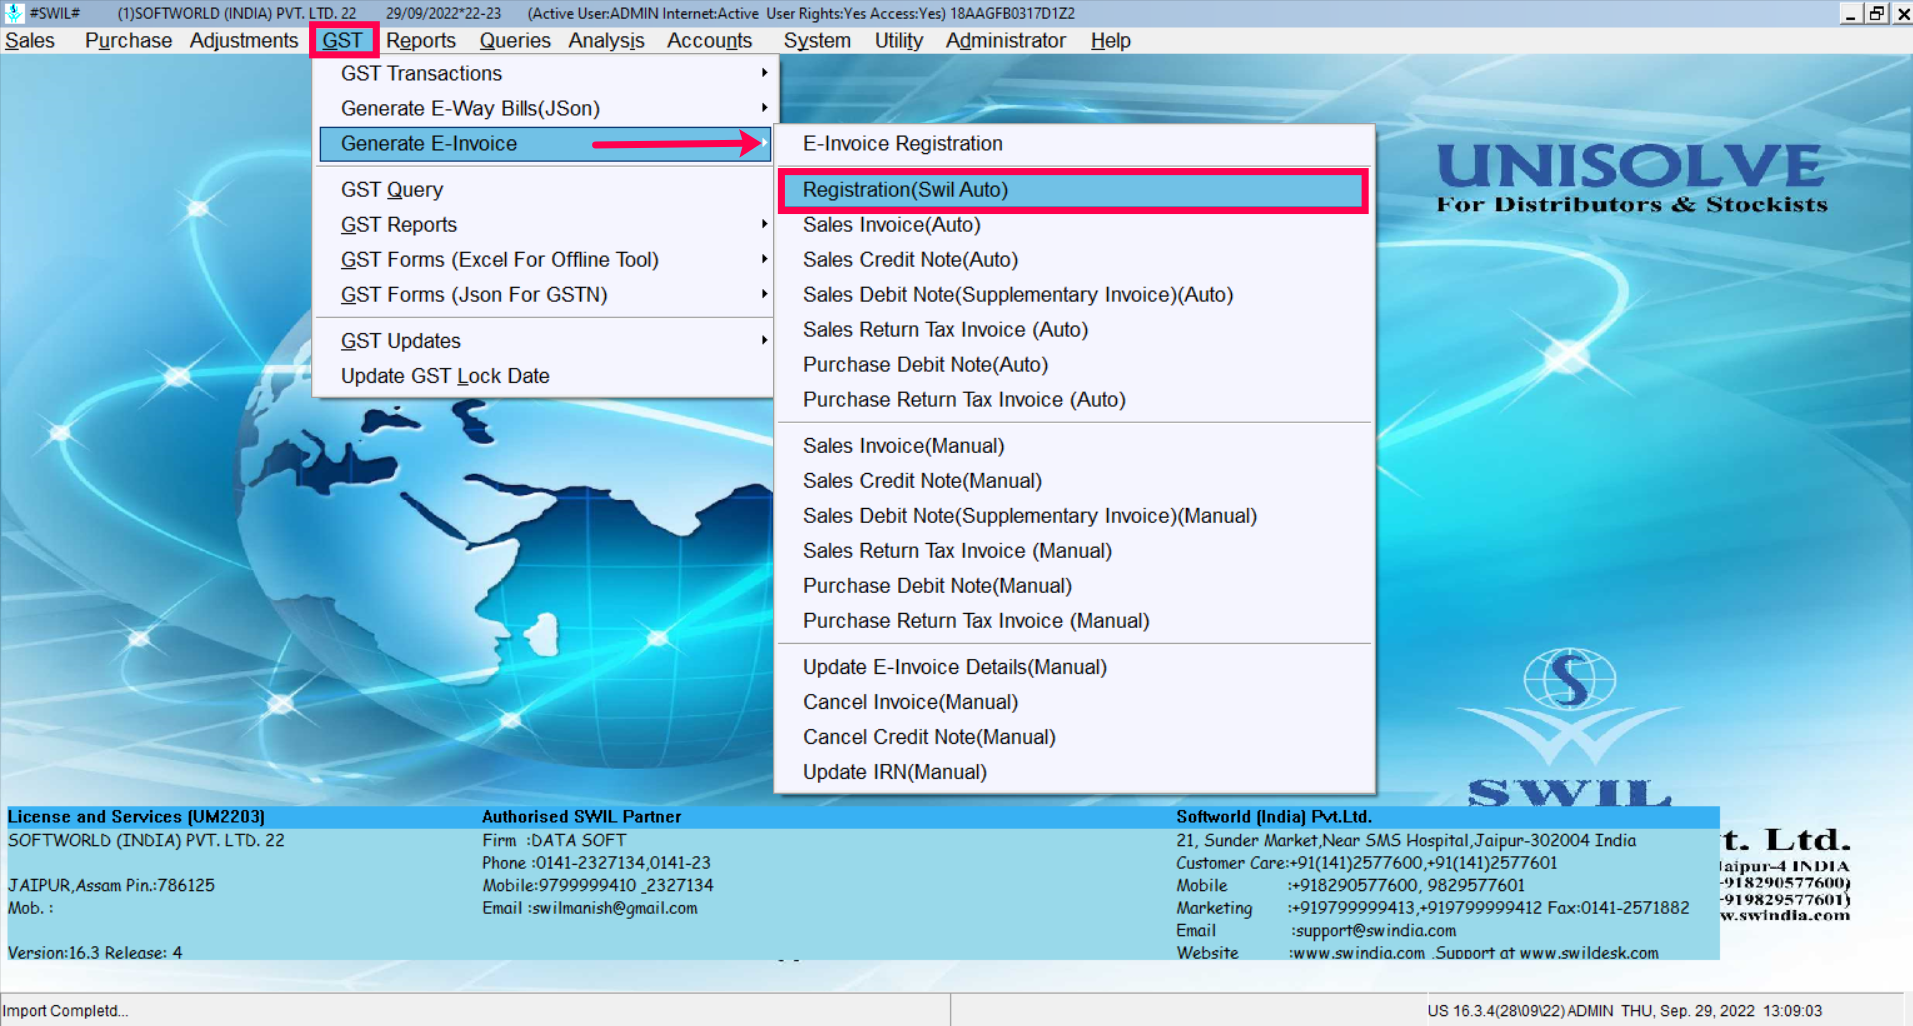Expand GST Forms (Json For GSTN)

click(545, 294)
